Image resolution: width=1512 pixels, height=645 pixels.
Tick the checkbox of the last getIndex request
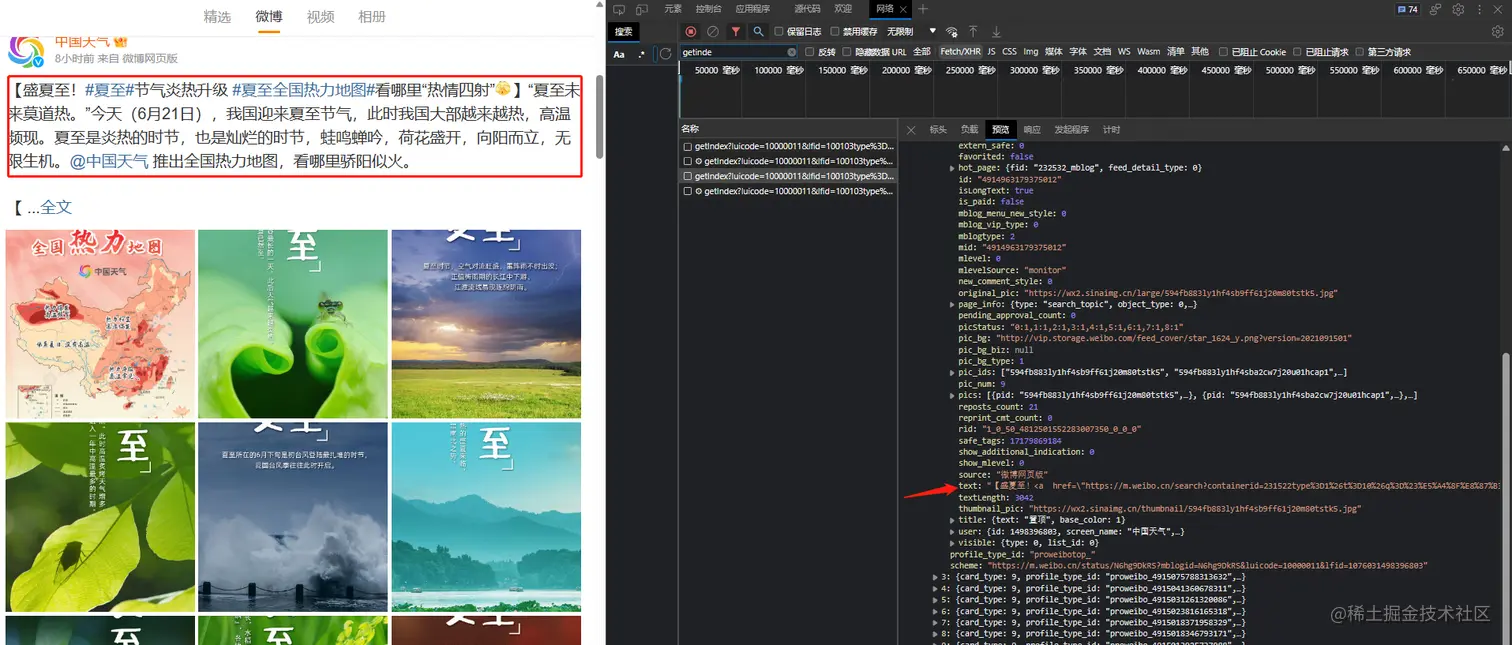687,191
